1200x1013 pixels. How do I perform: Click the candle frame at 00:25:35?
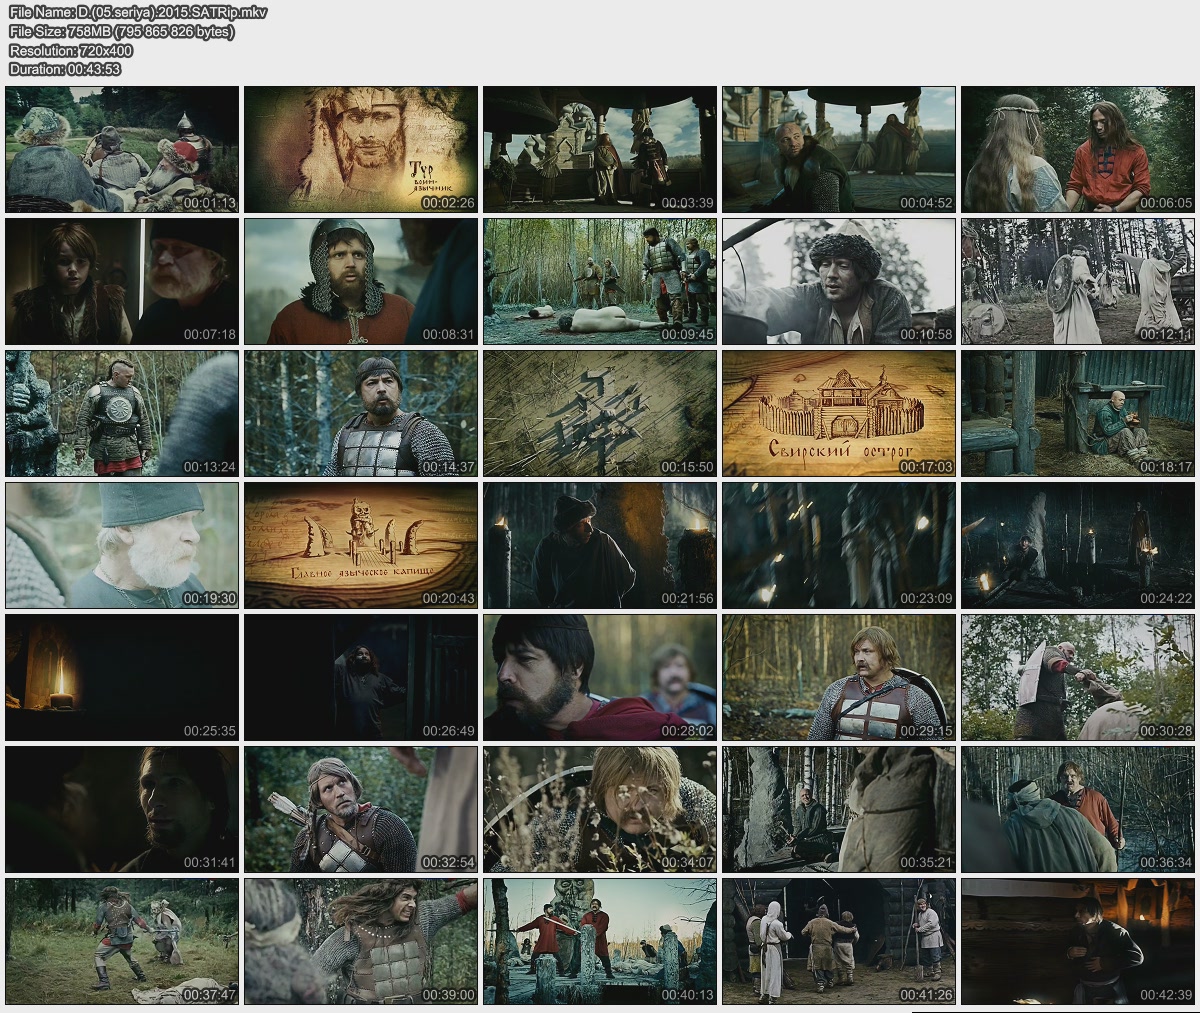(122, 677)
